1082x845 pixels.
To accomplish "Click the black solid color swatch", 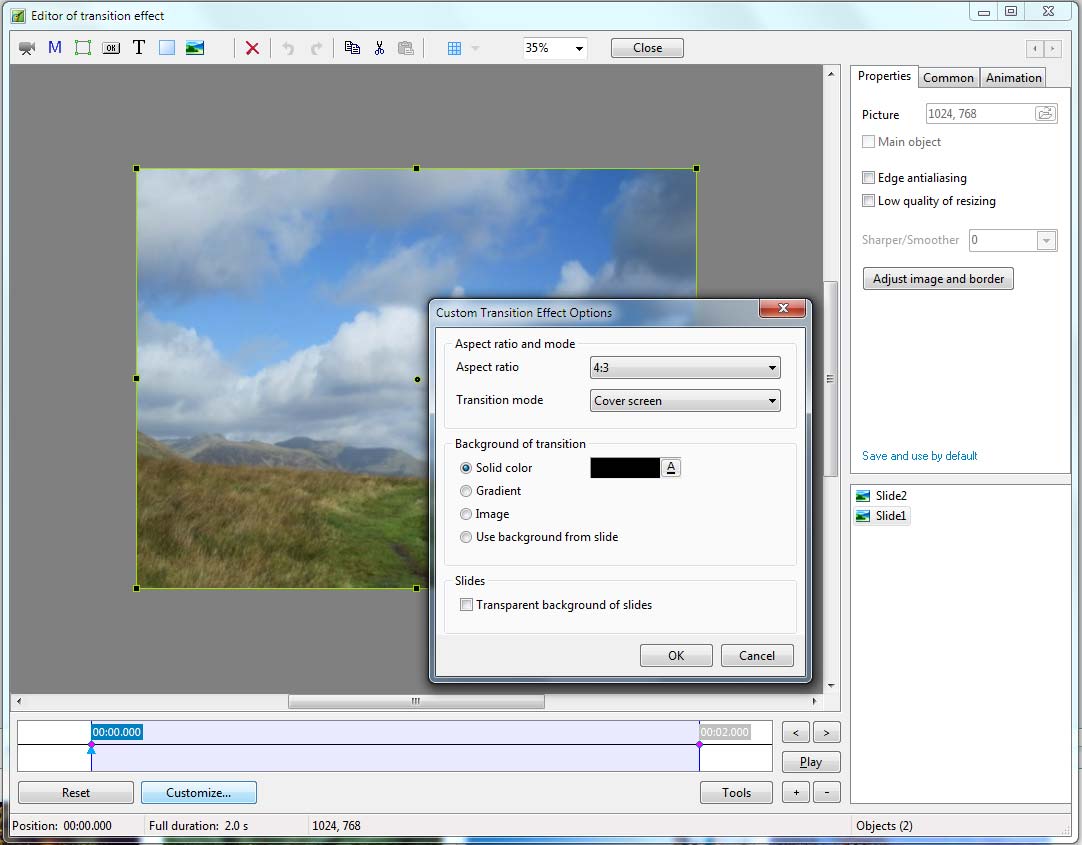I will point(625,468).
